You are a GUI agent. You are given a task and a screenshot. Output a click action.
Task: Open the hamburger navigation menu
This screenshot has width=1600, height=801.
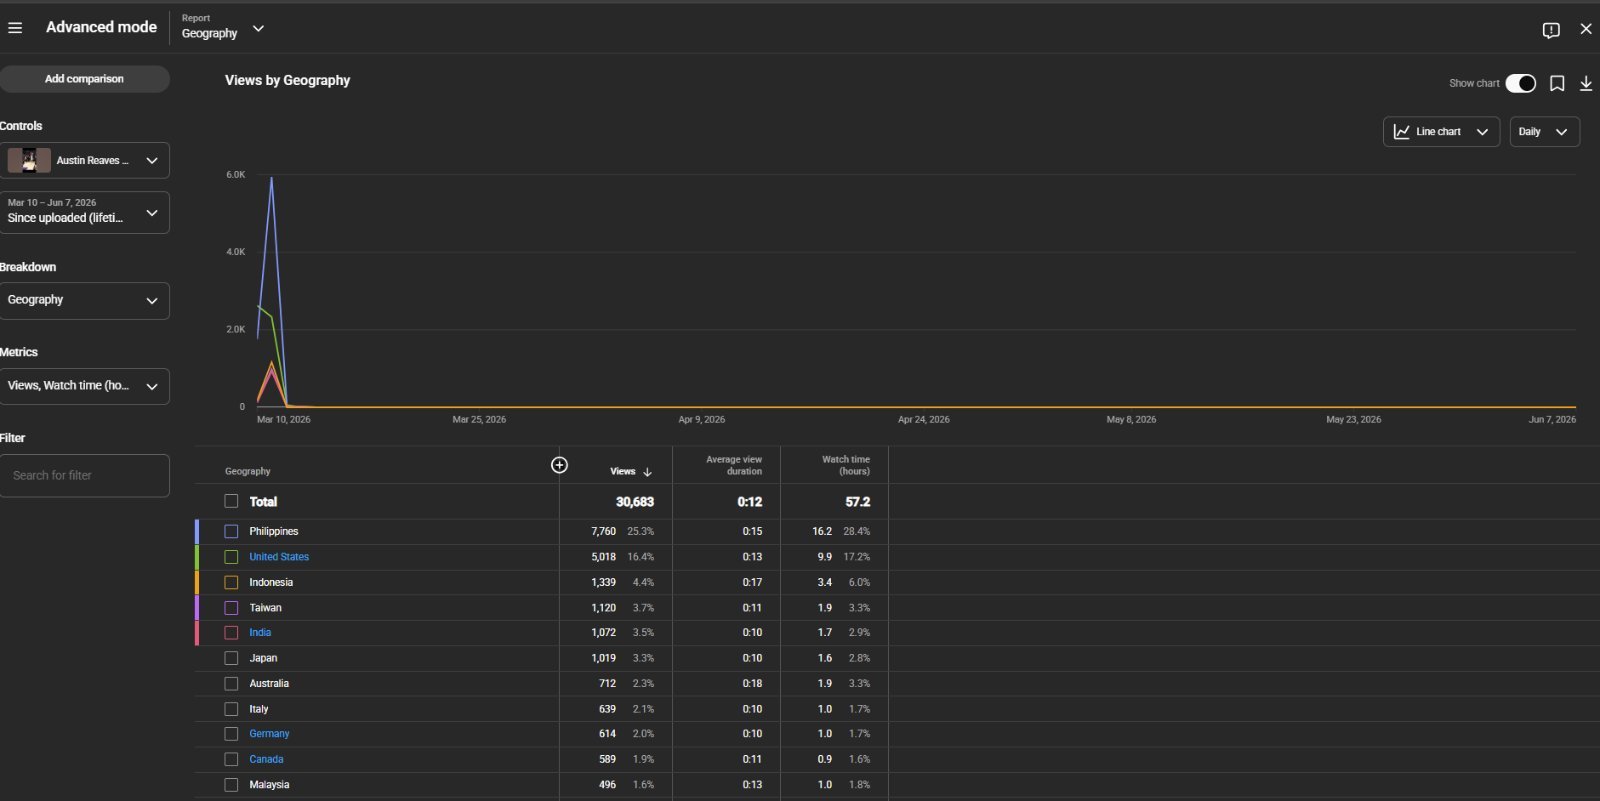pyautogui.click(x=15, y=28)
